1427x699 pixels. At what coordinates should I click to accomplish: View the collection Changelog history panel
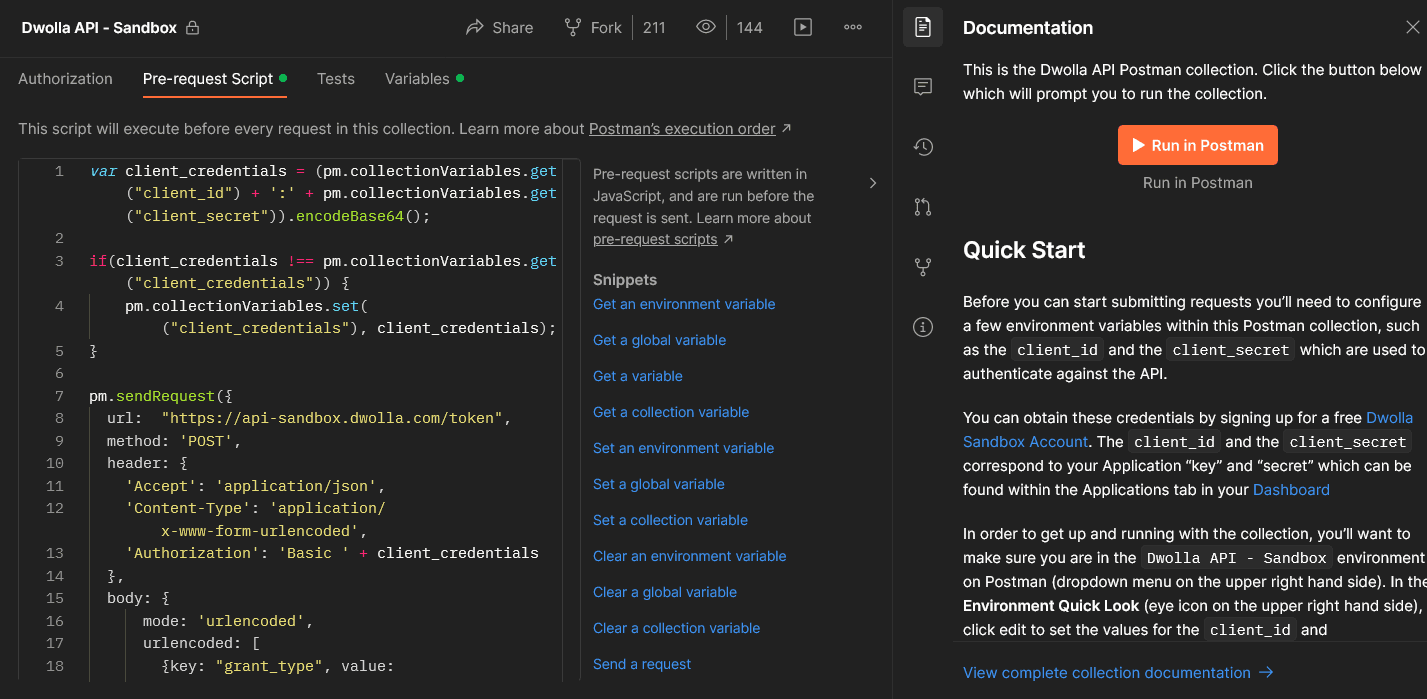tap(922, 146)
